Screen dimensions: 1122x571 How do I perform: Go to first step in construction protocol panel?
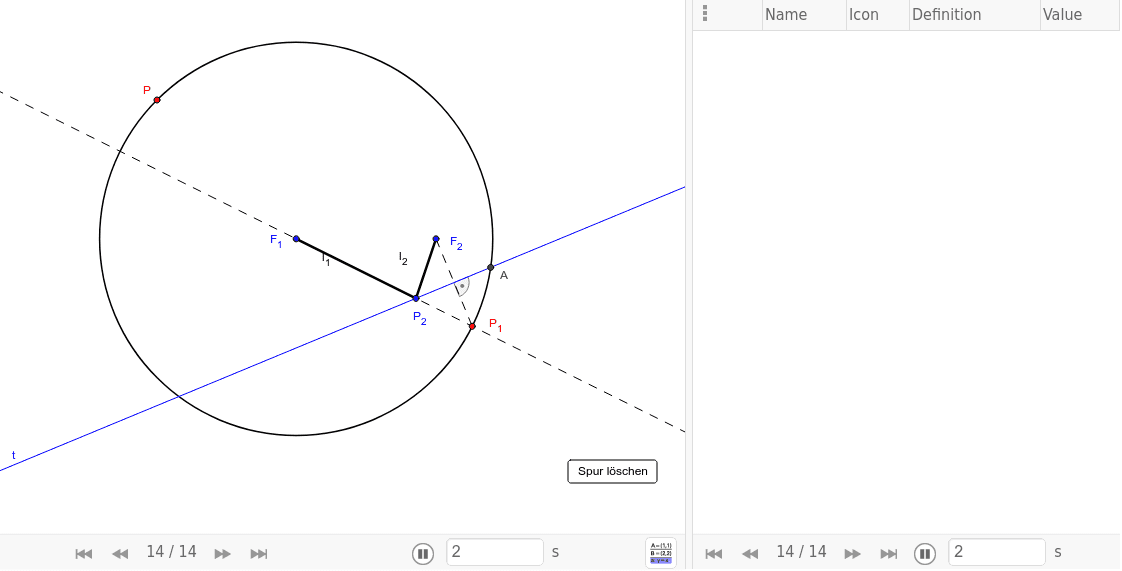pyautogui.click(x=713, y=553)
